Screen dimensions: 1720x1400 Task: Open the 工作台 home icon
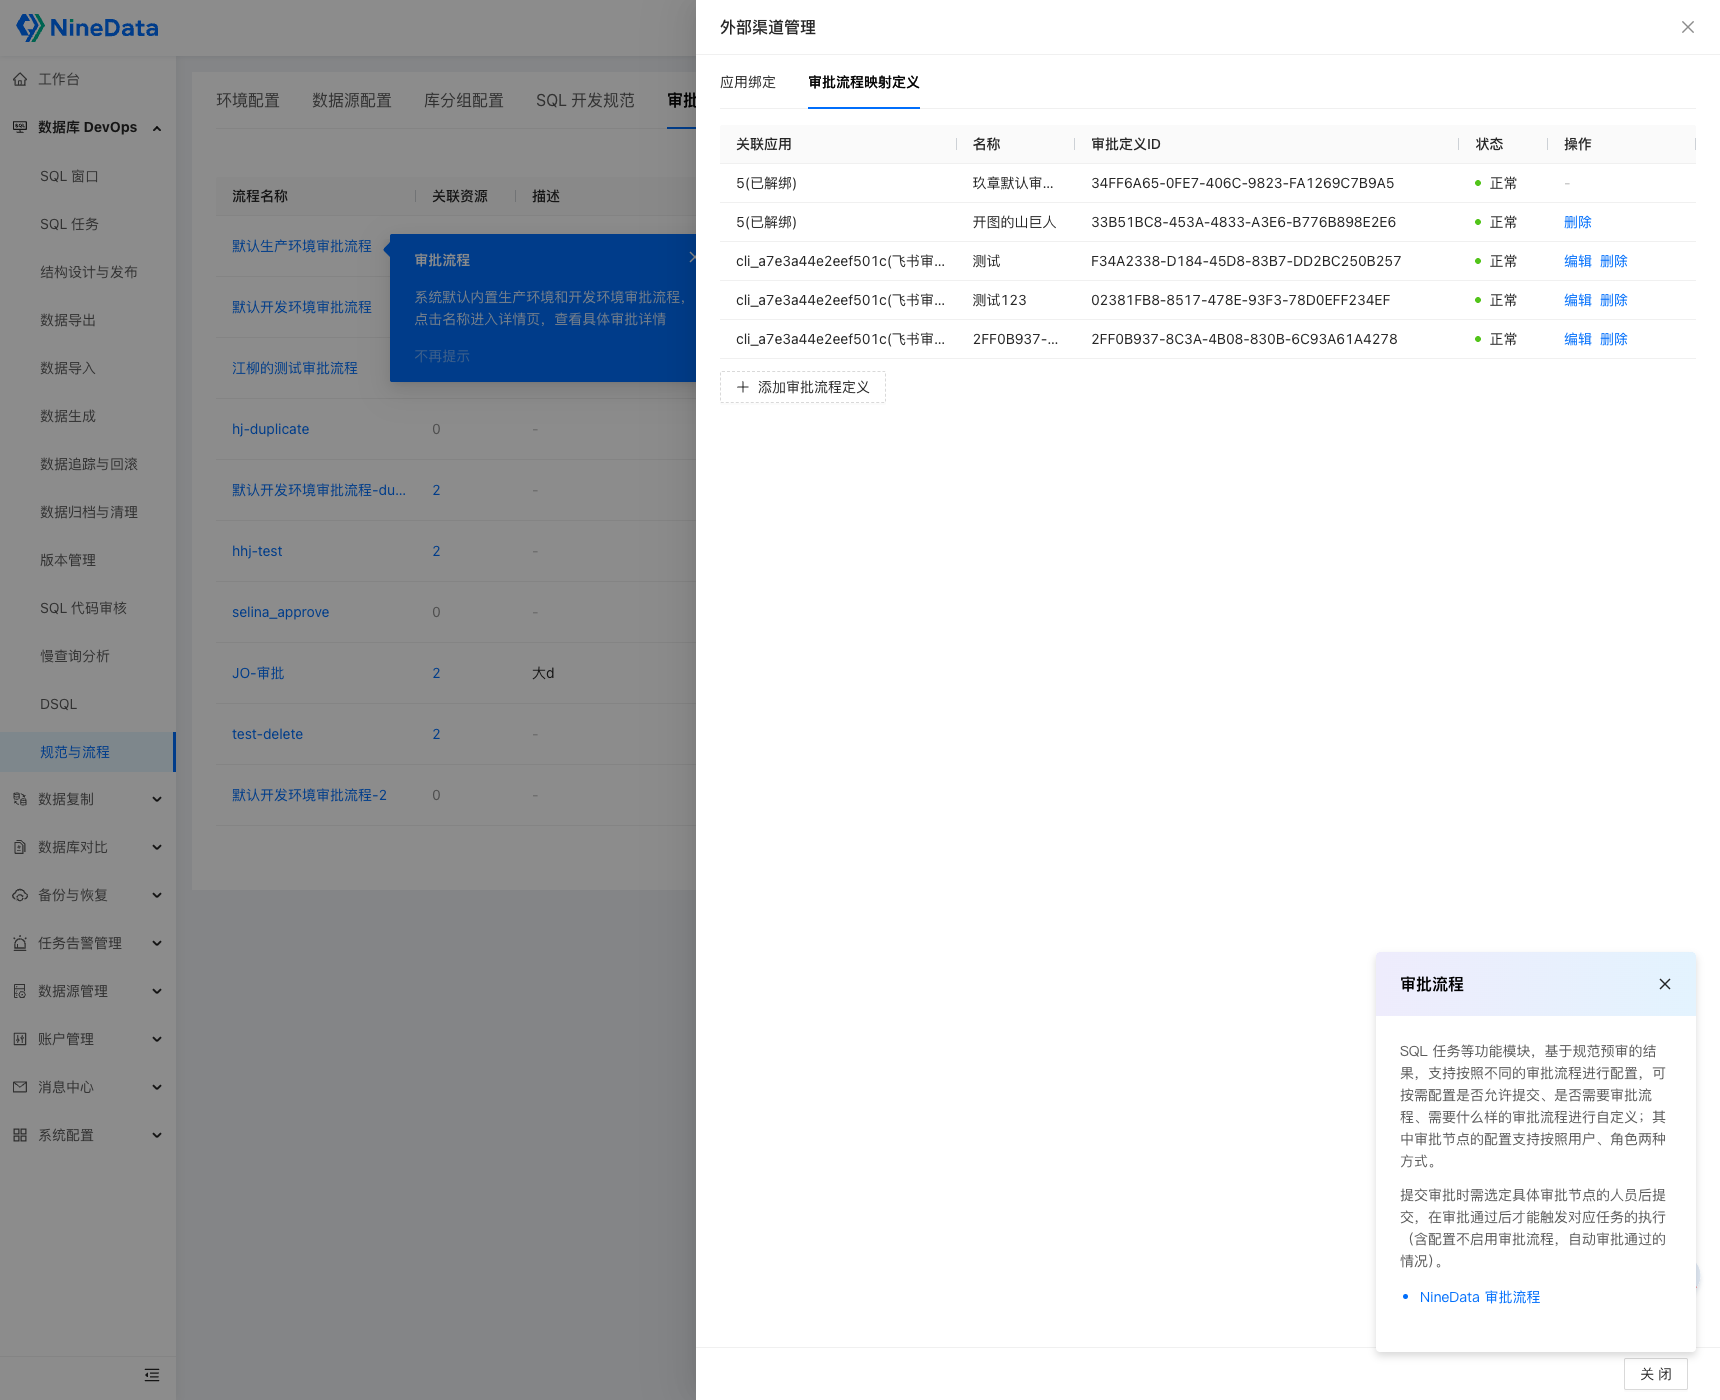tap(21, 79)
